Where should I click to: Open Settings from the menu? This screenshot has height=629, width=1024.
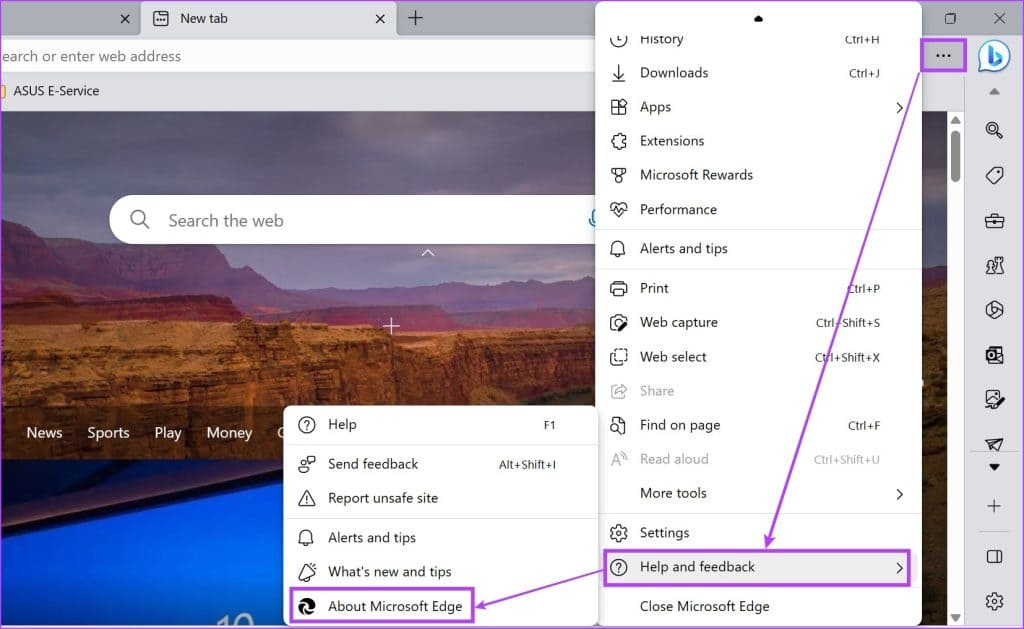758,533
